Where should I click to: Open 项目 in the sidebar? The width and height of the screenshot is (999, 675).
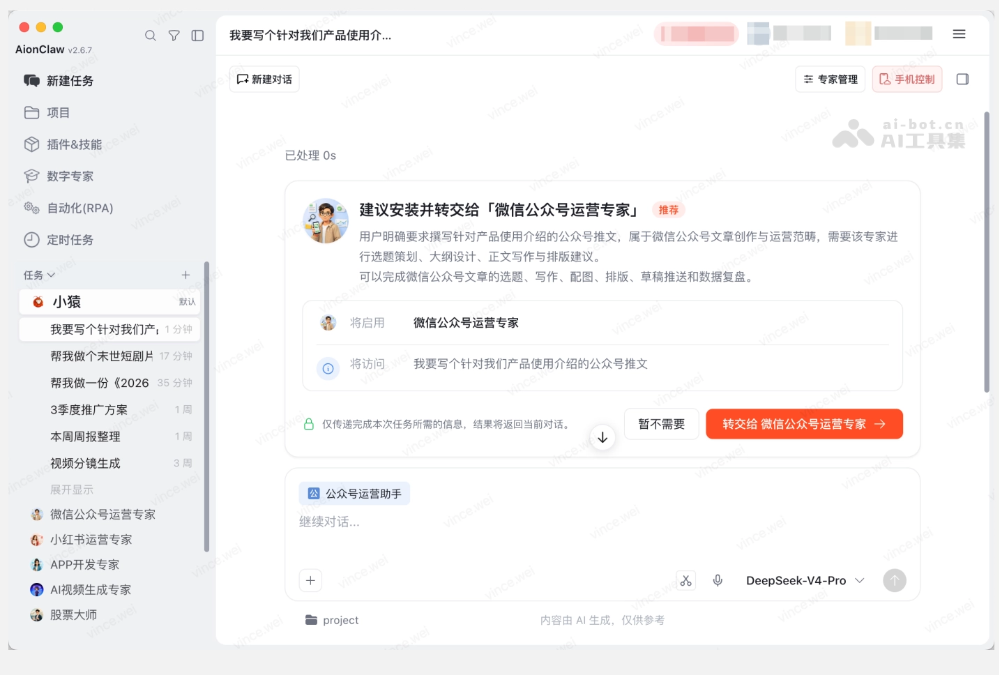click(47, 113)
